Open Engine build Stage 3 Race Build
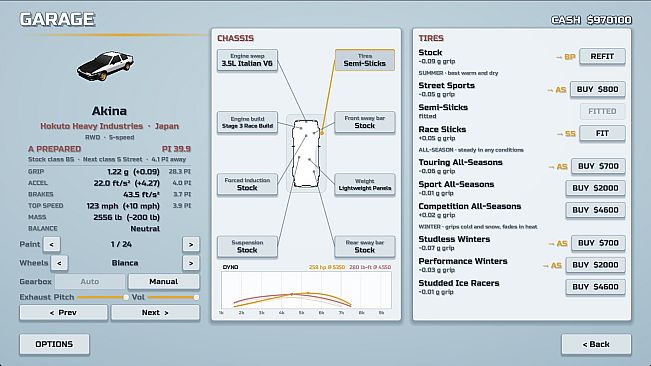The height and width of the screenshot is (366, 651). pyautogui.click(x=247, y=122)
